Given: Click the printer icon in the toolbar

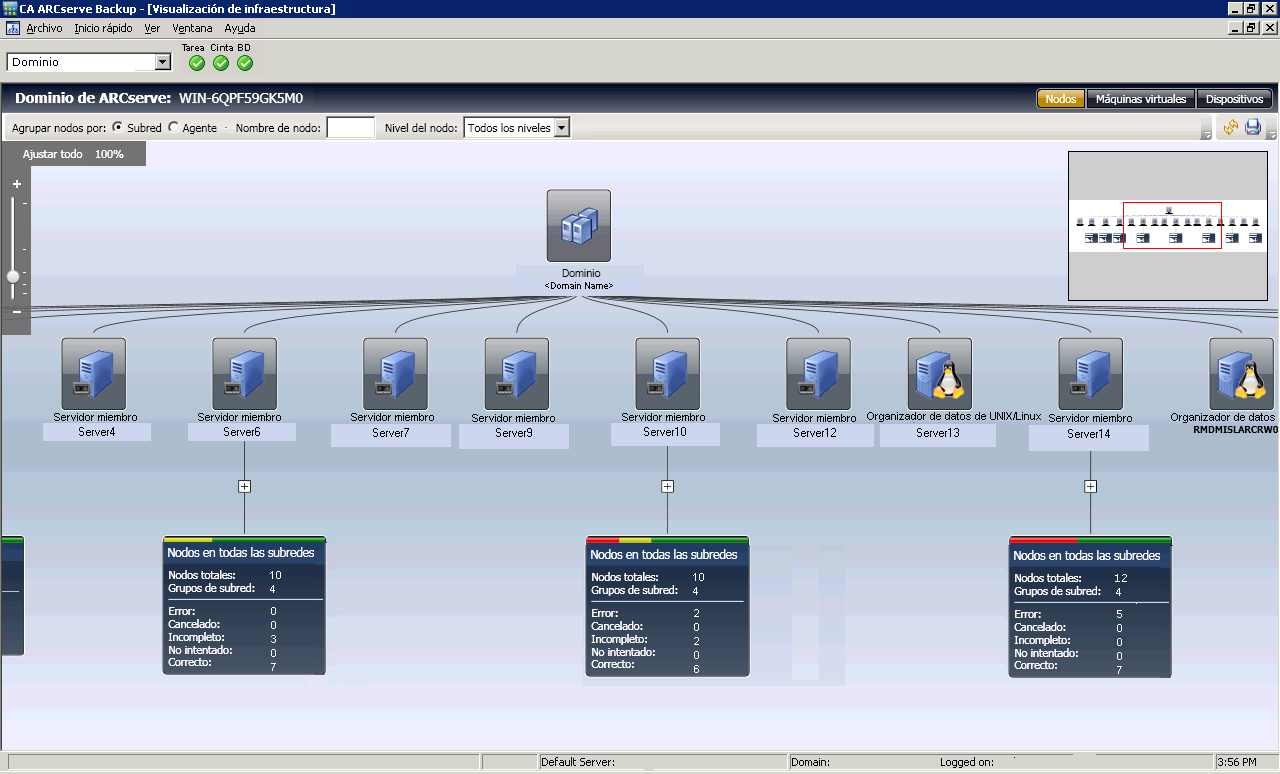Looking at the screenshot, I should tap(1253, 128).
